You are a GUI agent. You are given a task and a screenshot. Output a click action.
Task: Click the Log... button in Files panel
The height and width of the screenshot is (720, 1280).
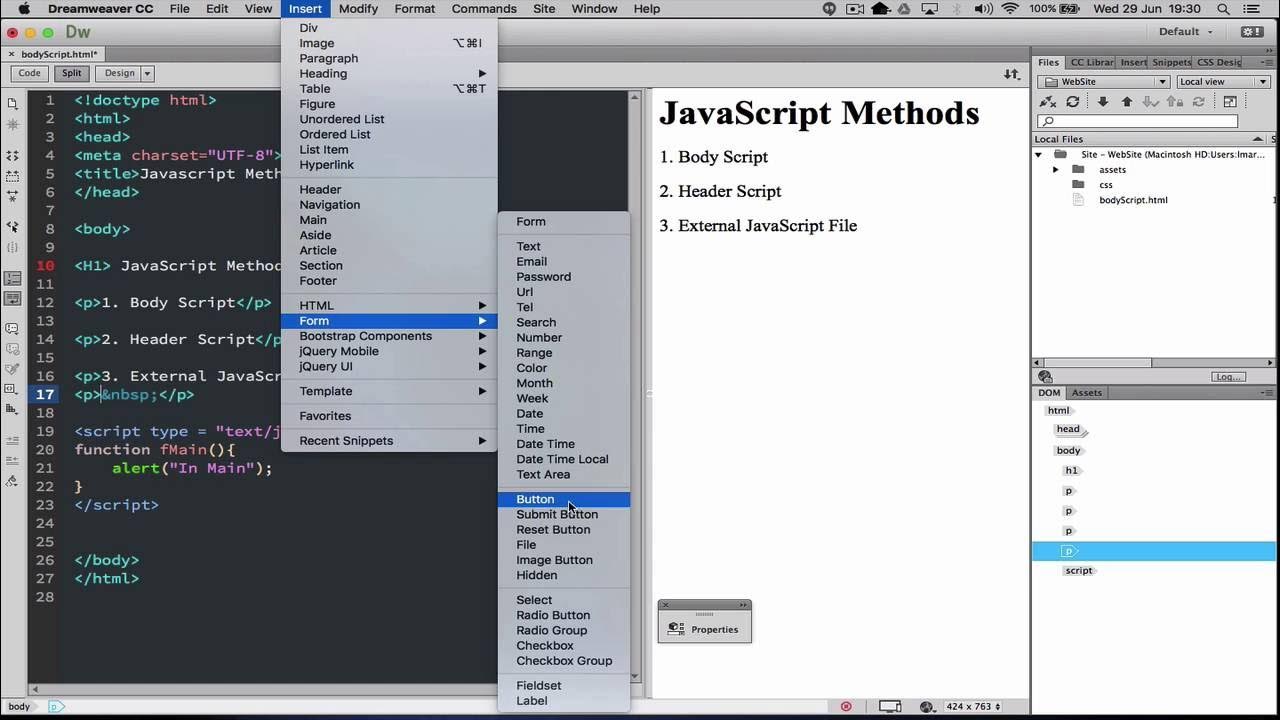point(1229,377)
